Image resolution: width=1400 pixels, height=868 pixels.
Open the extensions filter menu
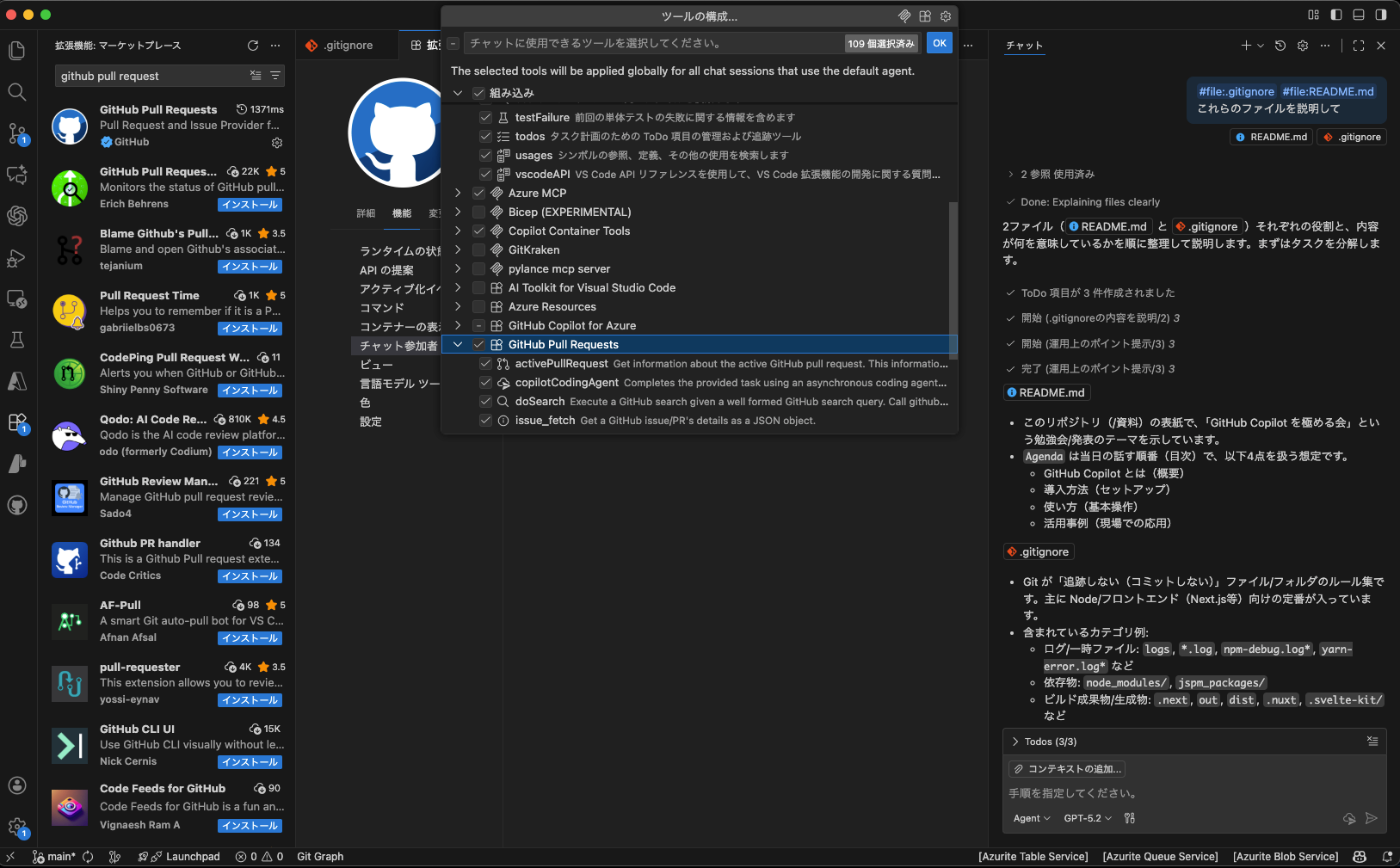click(x=275, y=75)
